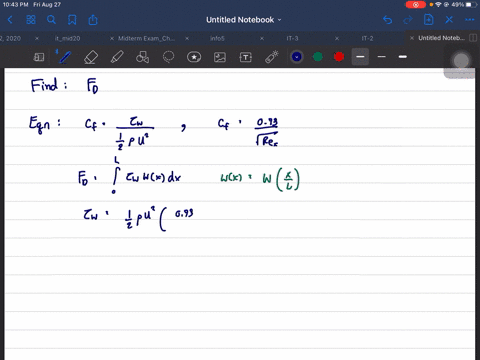Open the search tool
This screenshot has width=480, height=360.
pyautogui.click(x=51, y=20)
